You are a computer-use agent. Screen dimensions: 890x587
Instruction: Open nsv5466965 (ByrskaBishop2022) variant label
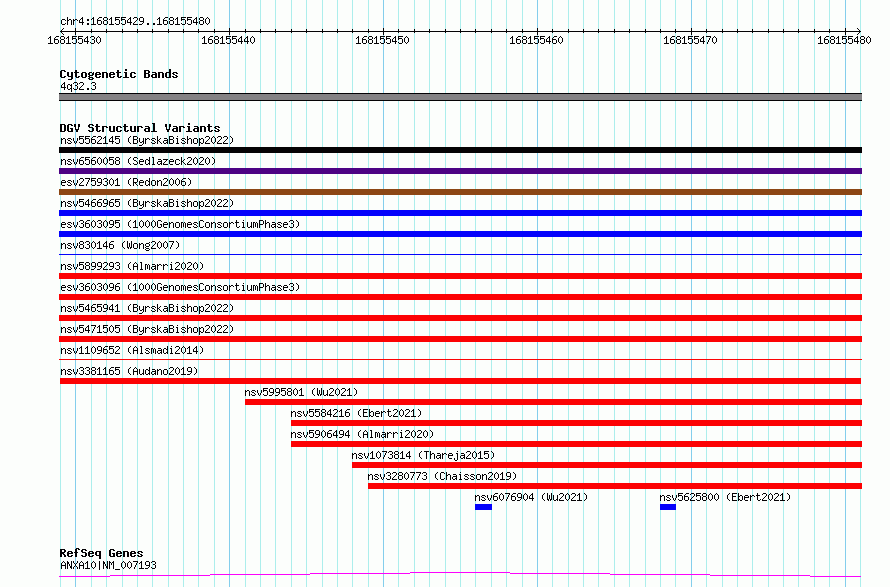(x=147, y=203)
